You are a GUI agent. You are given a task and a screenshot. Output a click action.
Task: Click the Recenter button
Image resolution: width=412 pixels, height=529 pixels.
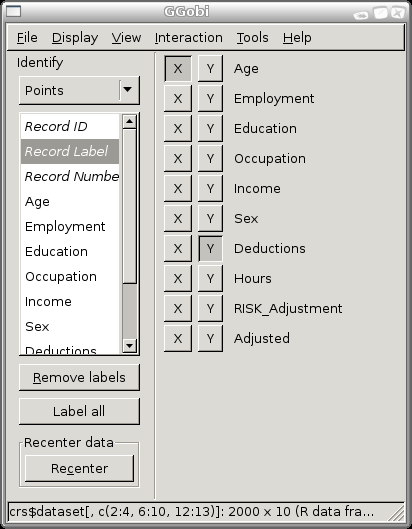[x=79, y=468]
